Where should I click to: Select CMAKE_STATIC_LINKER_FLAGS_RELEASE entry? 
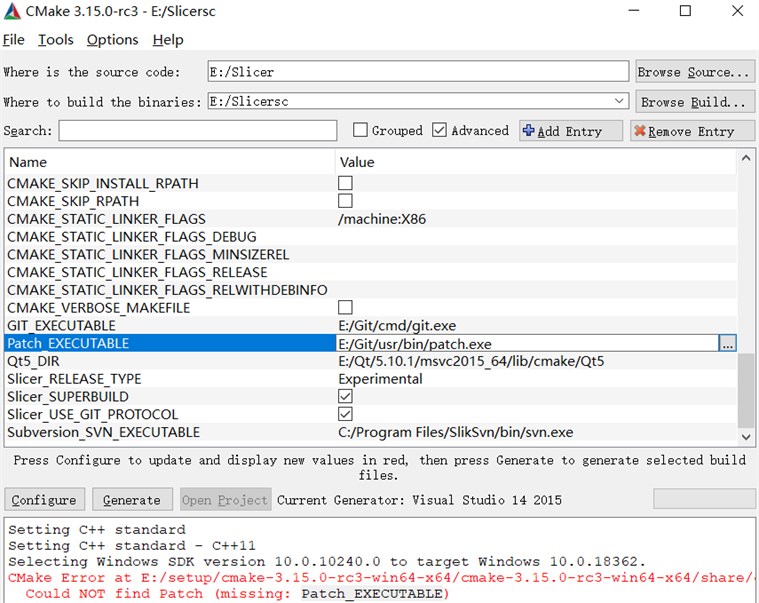point(137,272)
